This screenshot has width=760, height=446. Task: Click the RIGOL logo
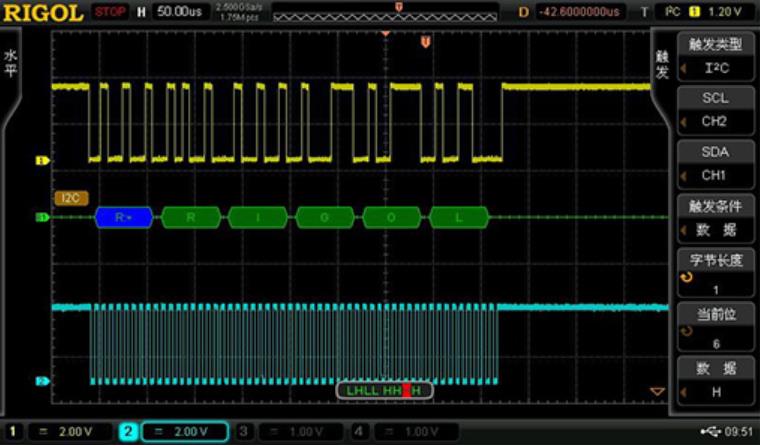[43, 12]
